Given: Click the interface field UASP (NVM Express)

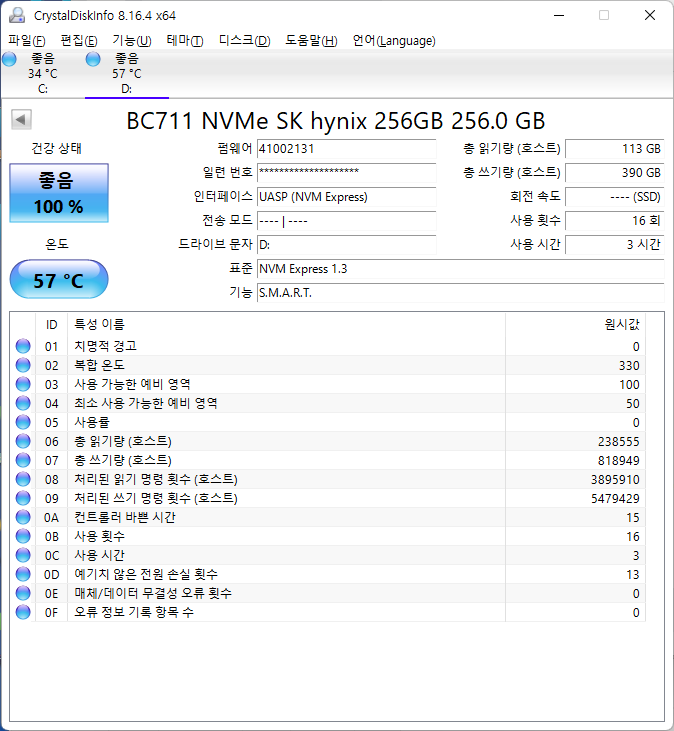Looking at the screenshot, I should coord(346,197).
